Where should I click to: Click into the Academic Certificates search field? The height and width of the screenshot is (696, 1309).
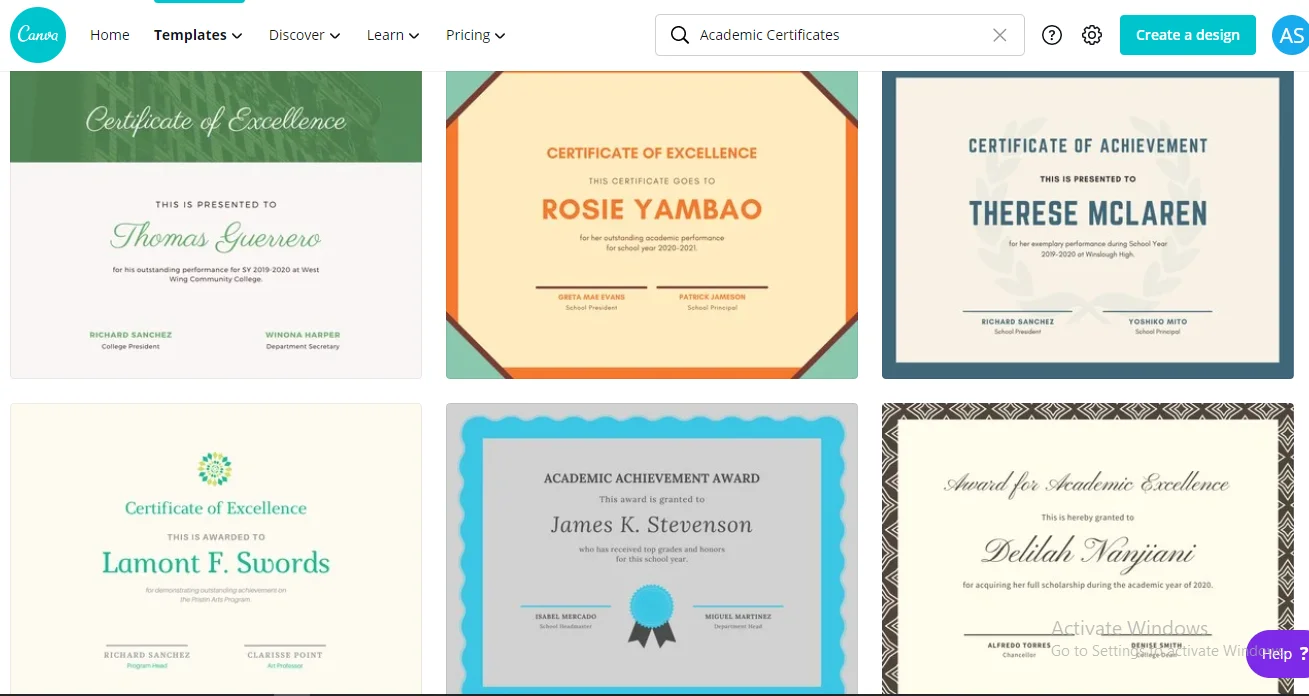(x=840, y=35)
